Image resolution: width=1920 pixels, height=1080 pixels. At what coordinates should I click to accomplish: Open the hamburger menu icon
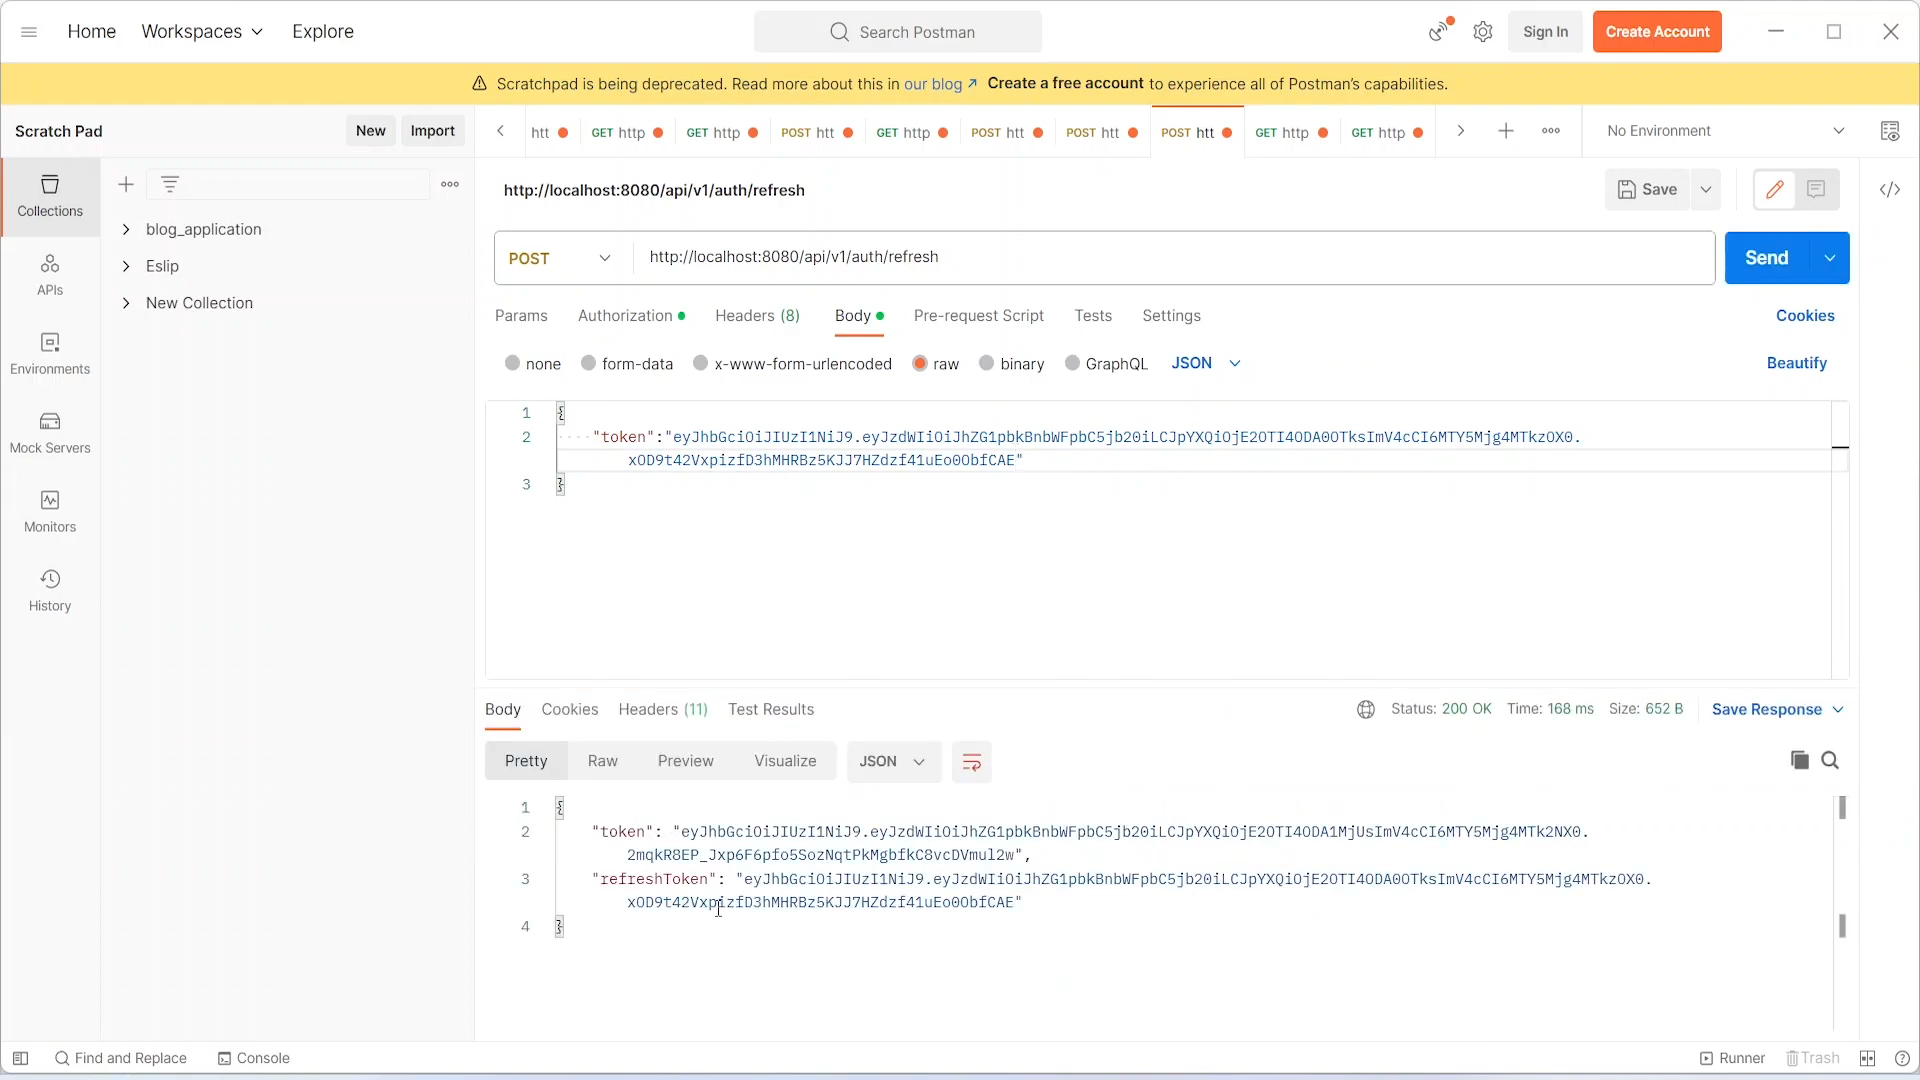pyautogui.click(x=29, y=32)
